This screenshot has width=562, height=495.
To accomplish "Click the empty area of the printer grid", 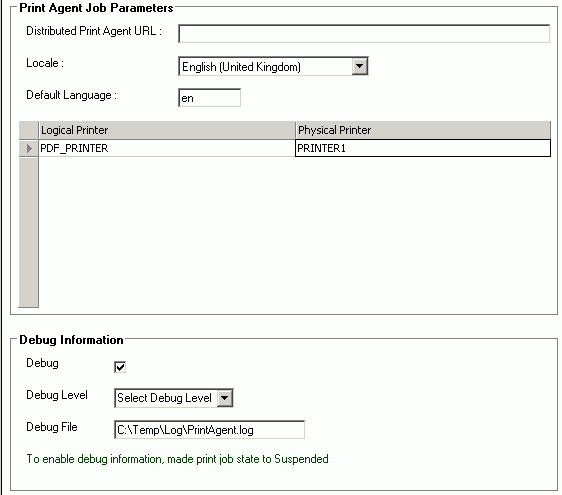I will pos(294,231).
